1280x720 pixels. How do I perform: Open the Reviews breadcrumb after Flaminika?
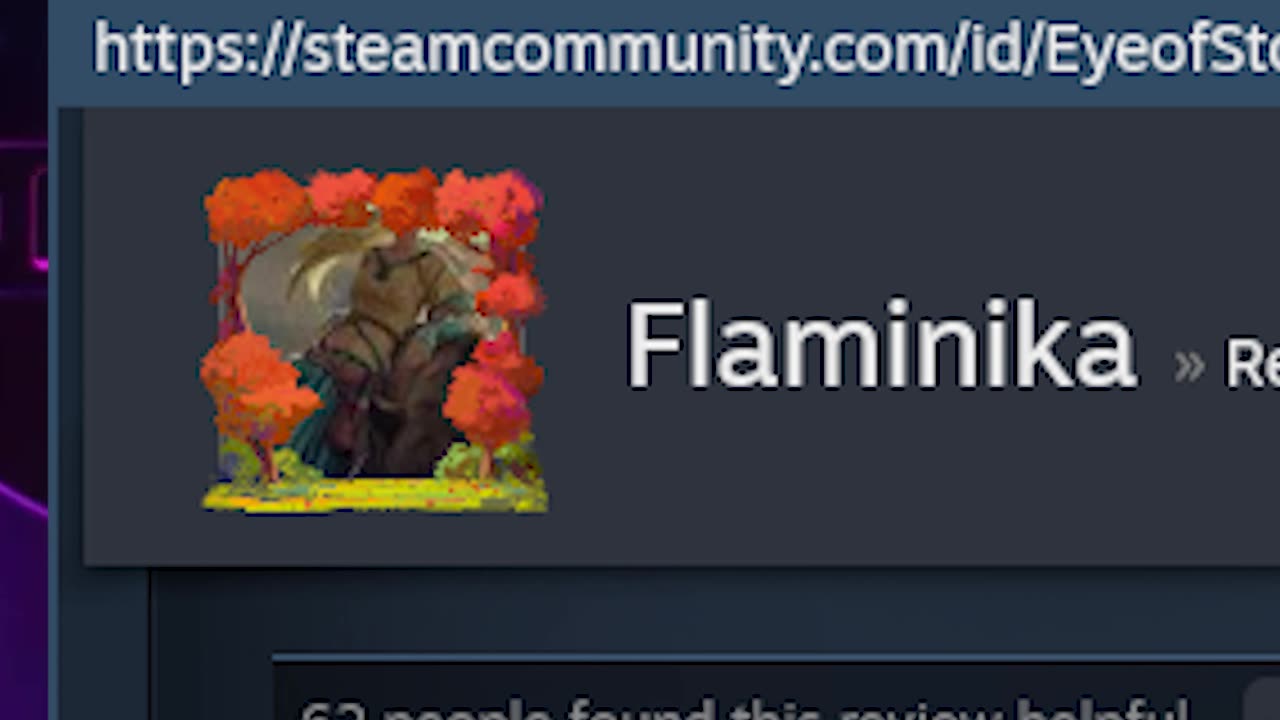click(1252, 362)
